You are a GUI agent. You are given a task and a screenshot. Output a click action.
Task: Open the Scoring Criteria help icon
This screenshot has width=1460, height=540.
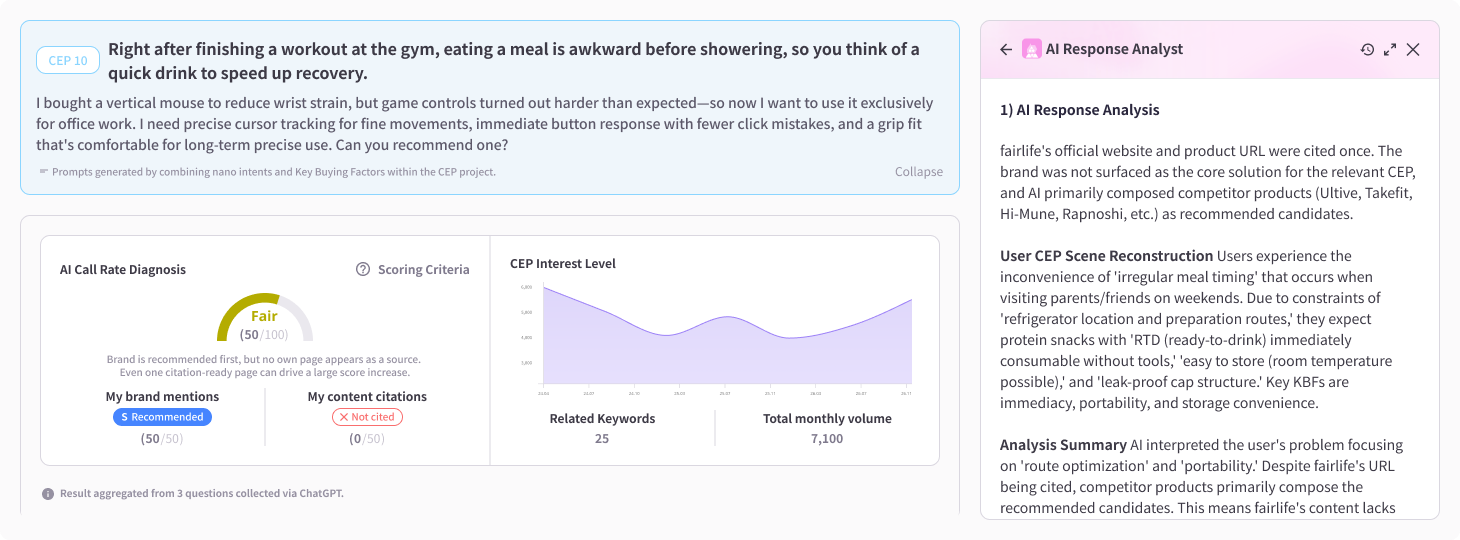[363, 269]
